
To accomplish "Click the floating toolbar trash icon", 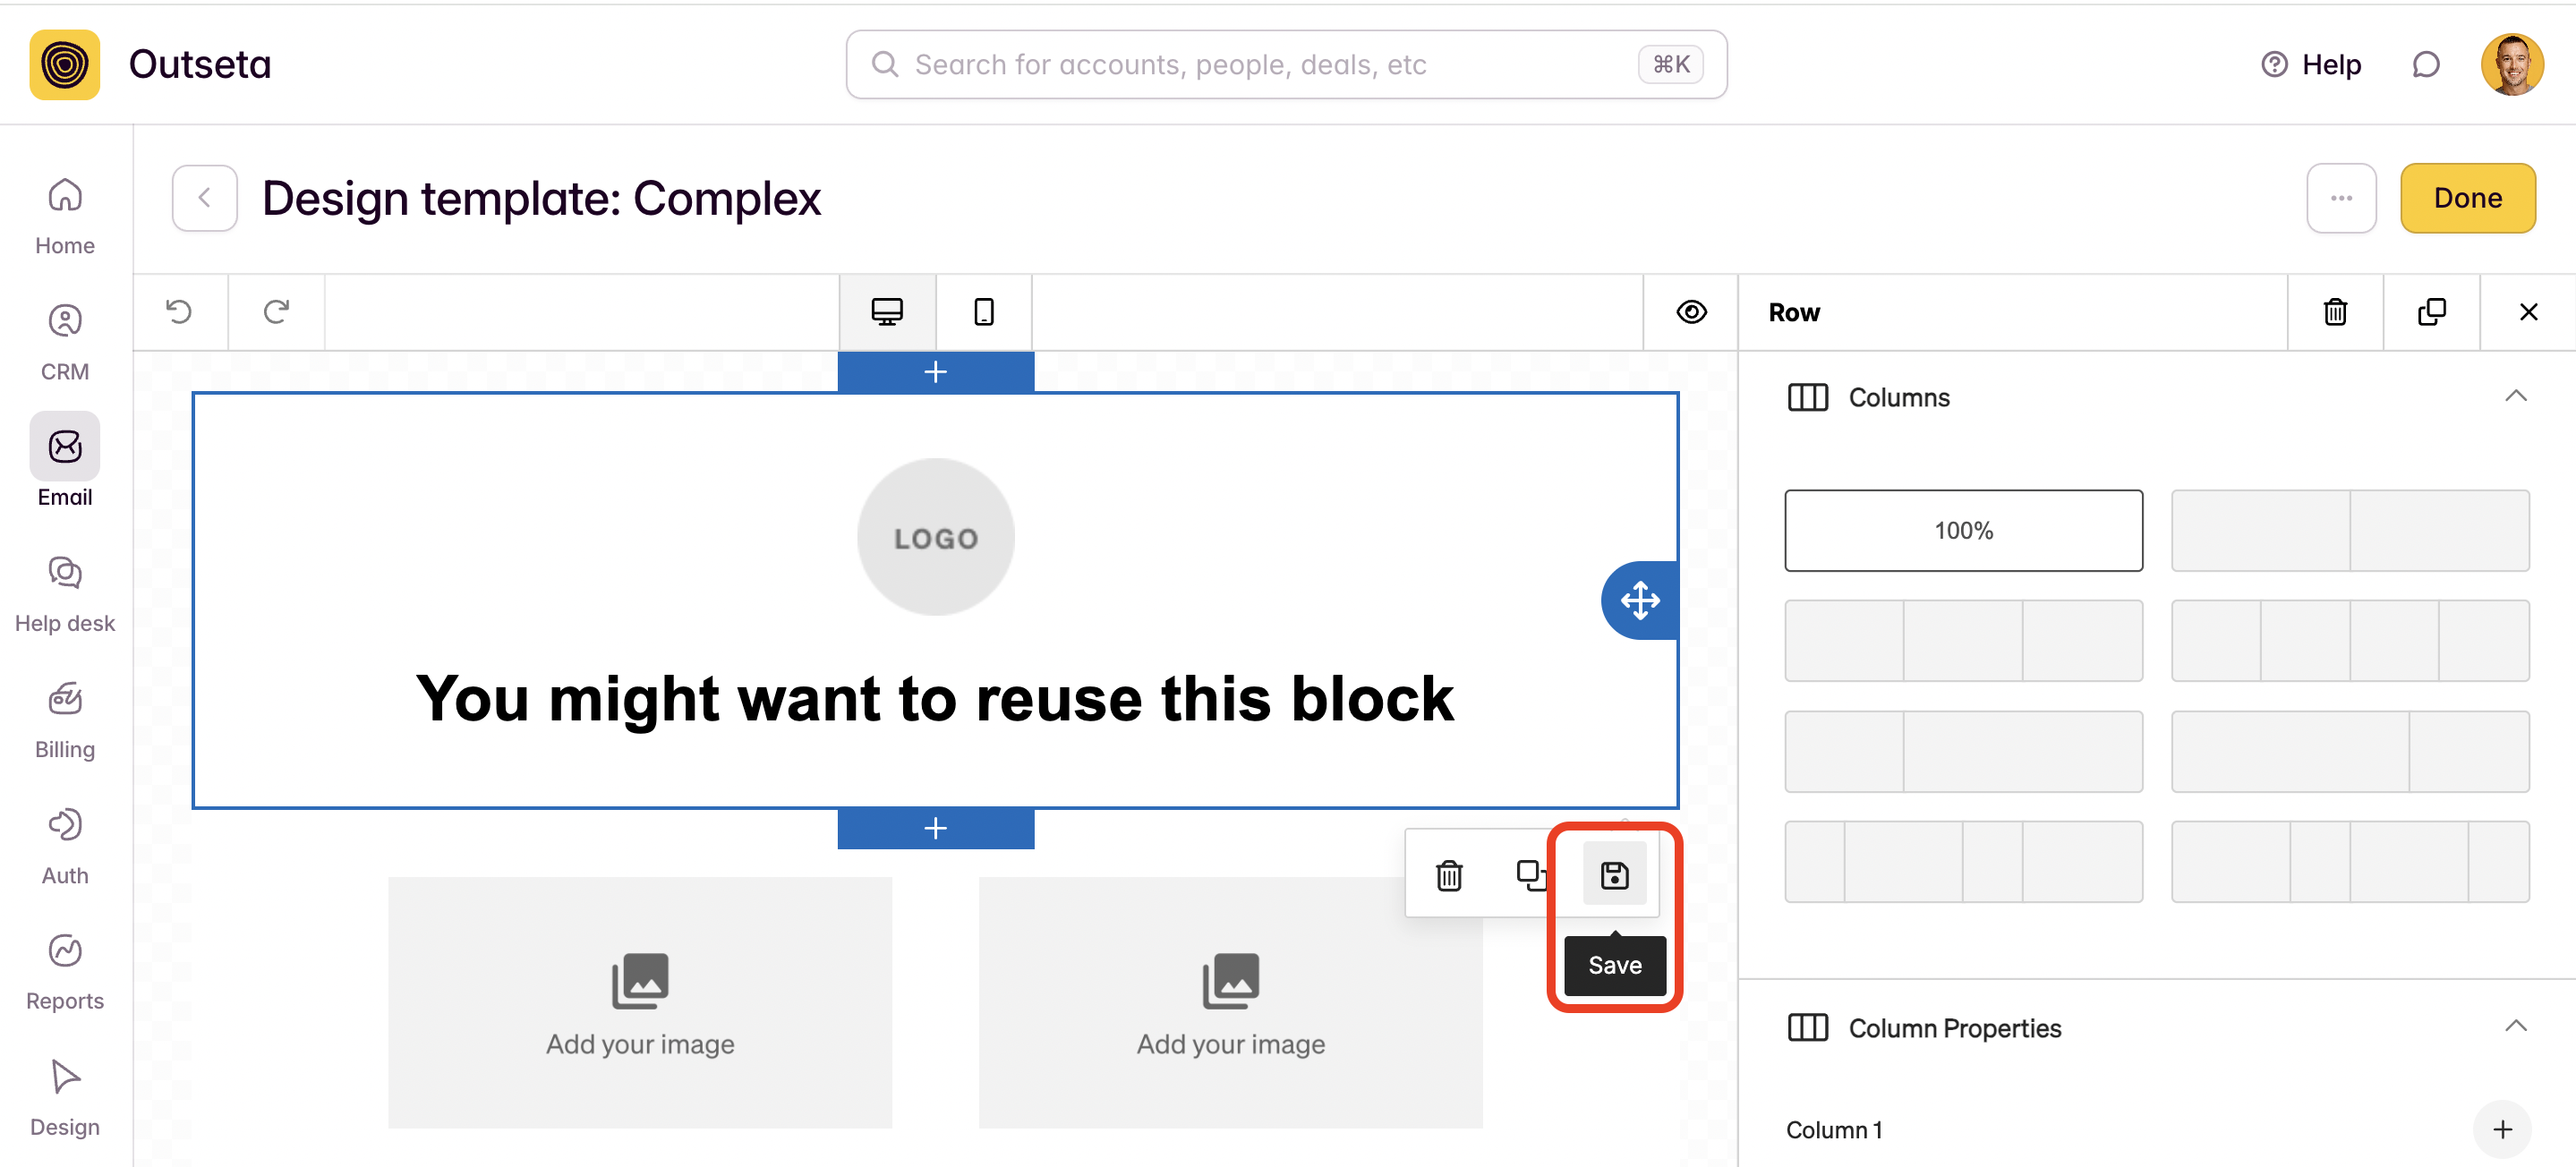I will click(1449, 875).
